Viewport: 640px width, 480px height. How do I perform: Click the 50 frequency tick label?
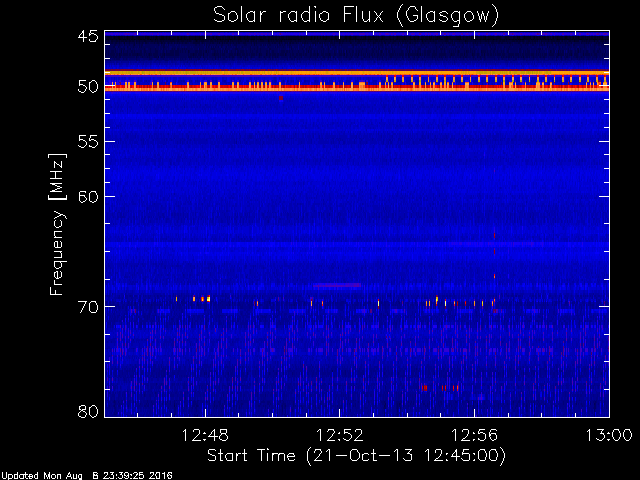(88, 87)
